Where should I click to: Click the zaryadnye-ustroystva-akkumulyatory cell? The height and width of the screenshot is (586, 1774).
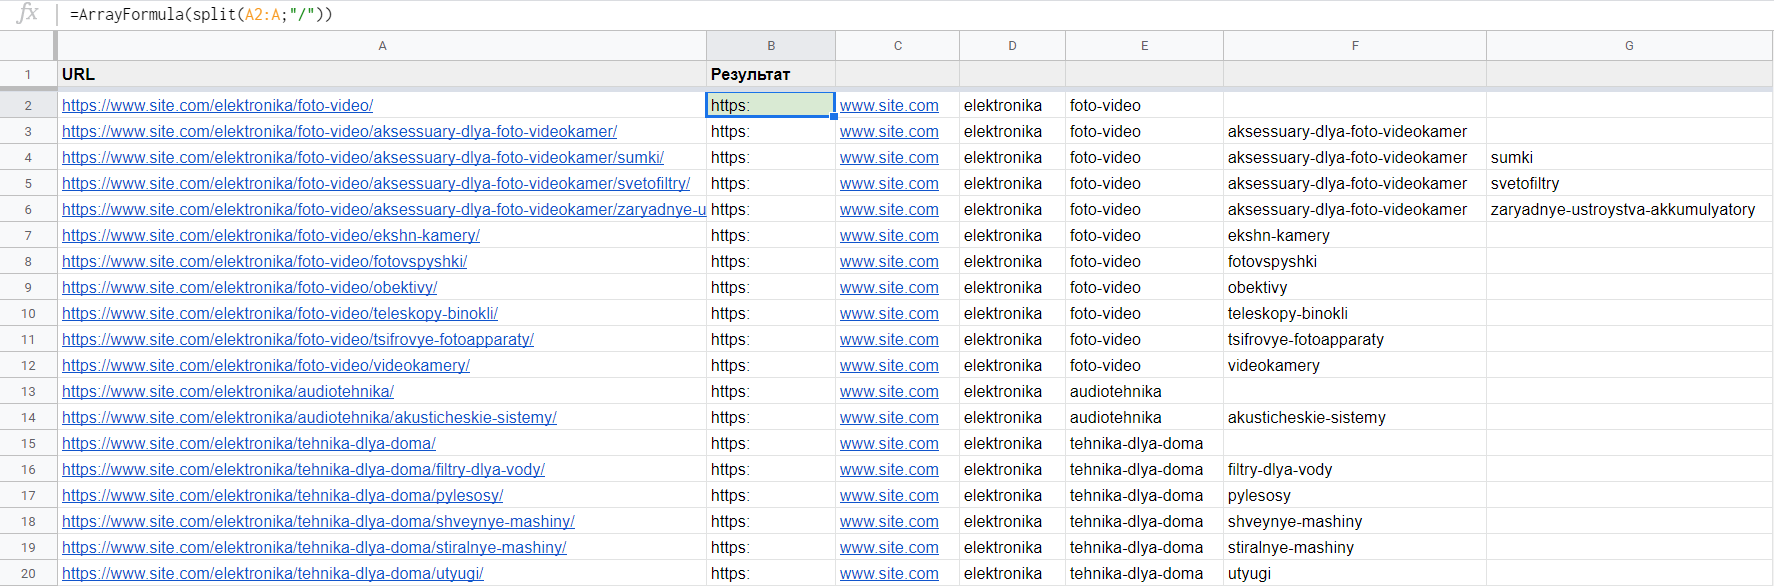pyautogui.click(x=1629, y=209)
